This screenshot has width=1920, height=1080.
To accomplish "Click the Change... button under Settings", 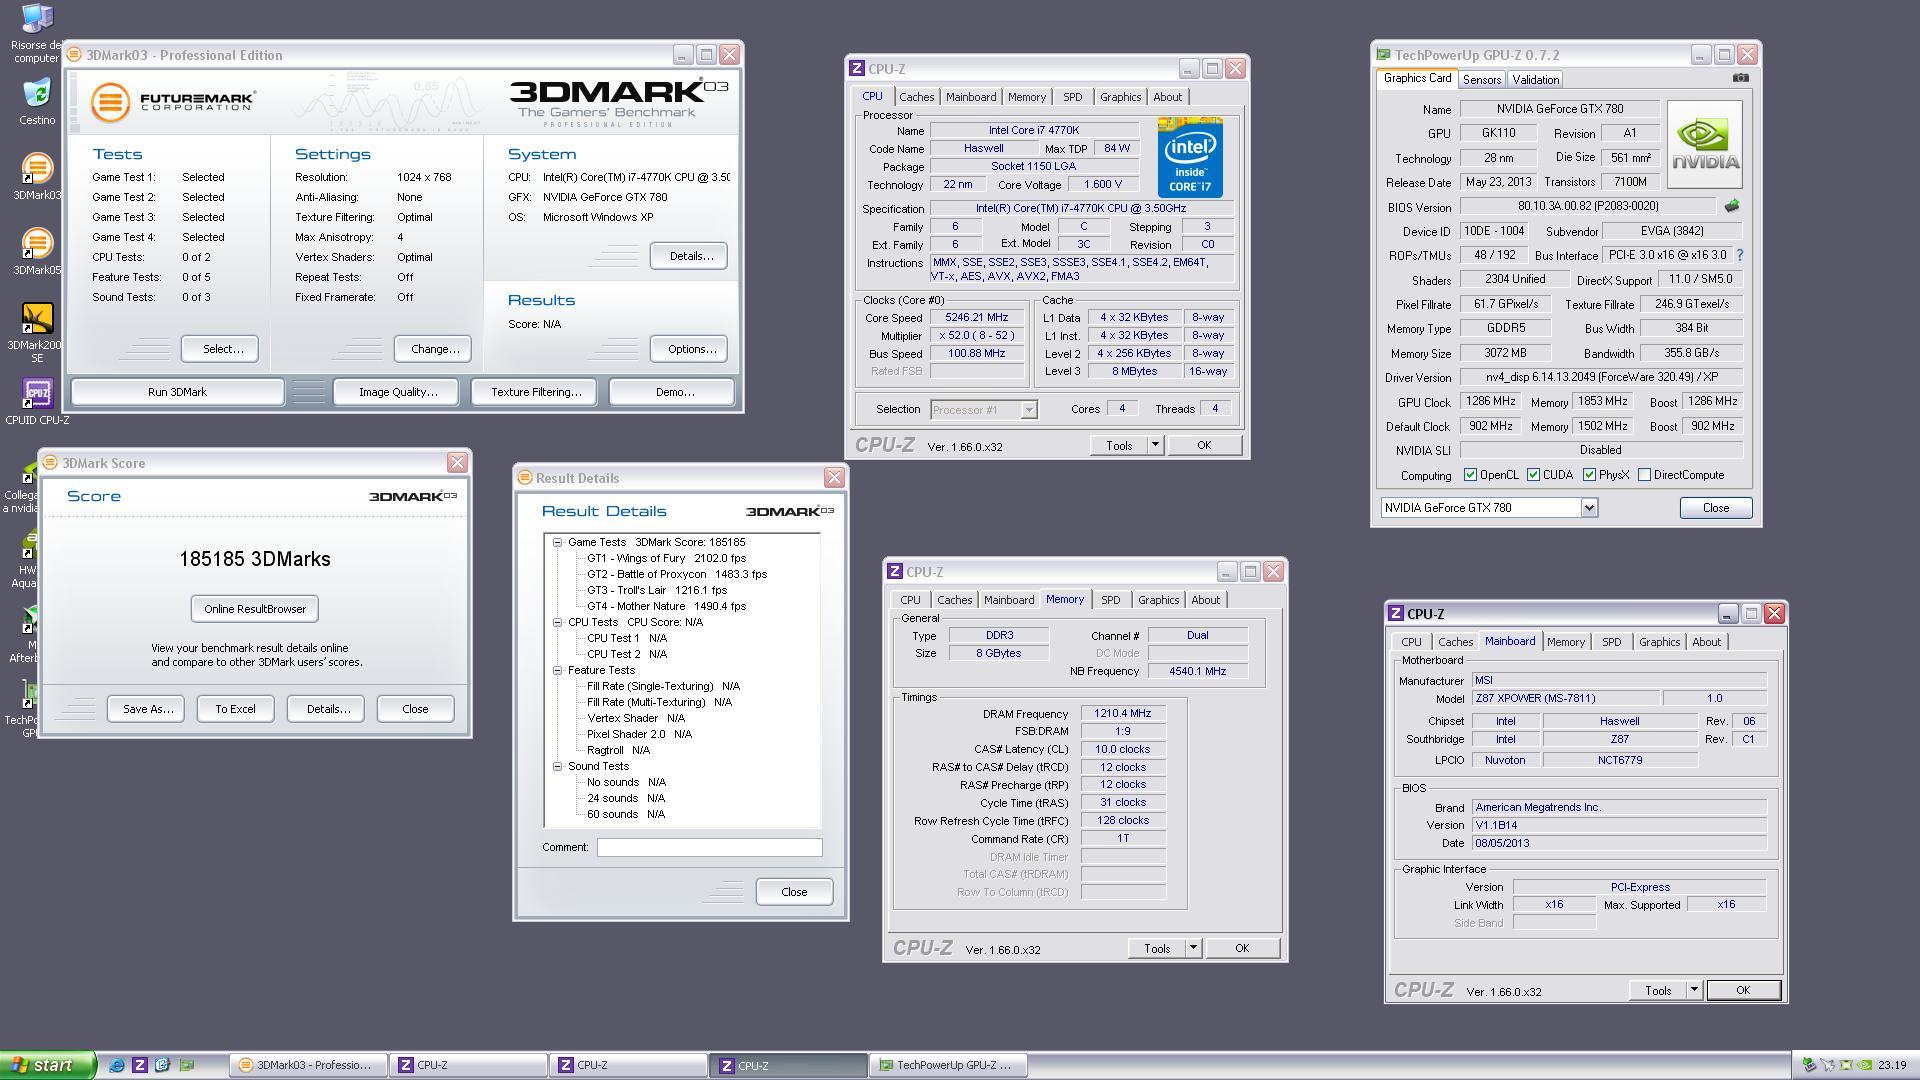I will (433, 349).
